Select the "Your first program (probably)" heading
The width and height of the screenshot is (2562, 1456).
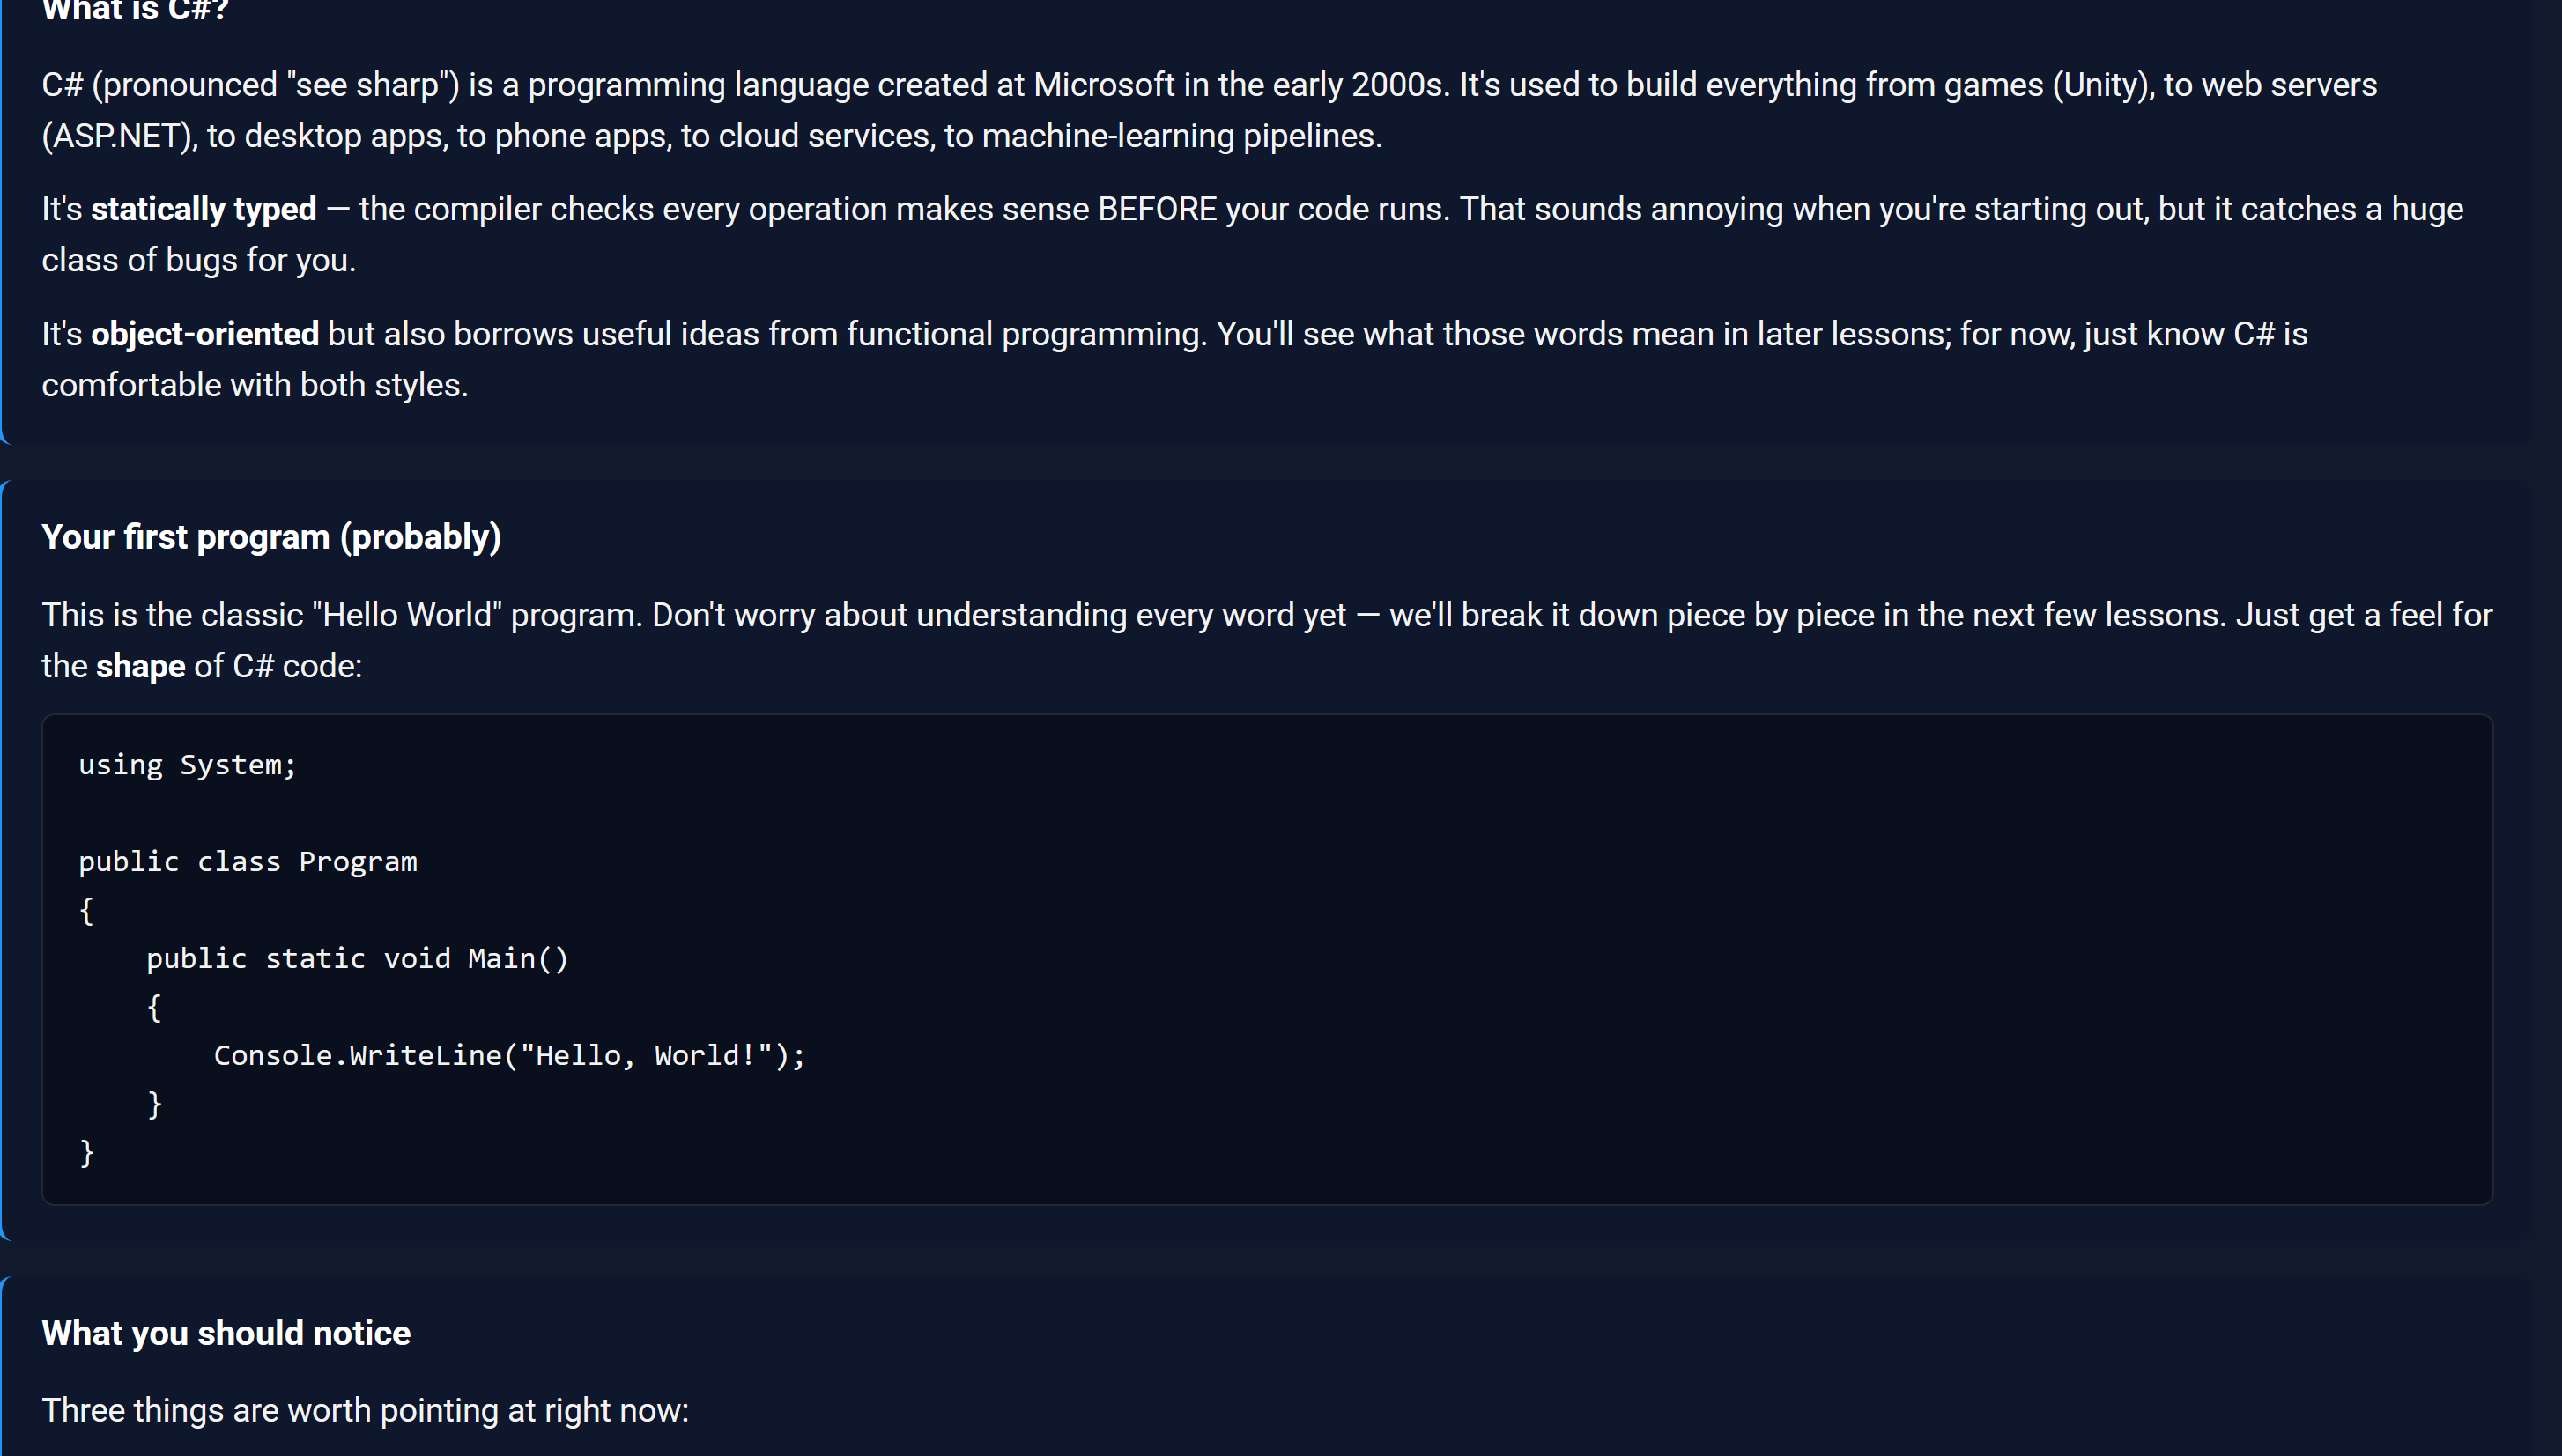(x=271, y=537)
